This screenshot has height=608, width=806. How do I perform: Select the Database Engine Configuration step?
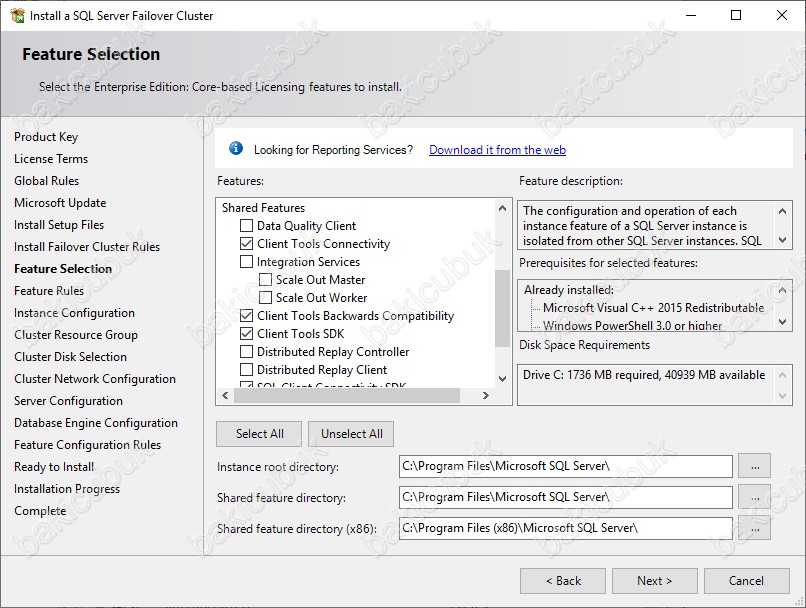(x=96, y=423)
